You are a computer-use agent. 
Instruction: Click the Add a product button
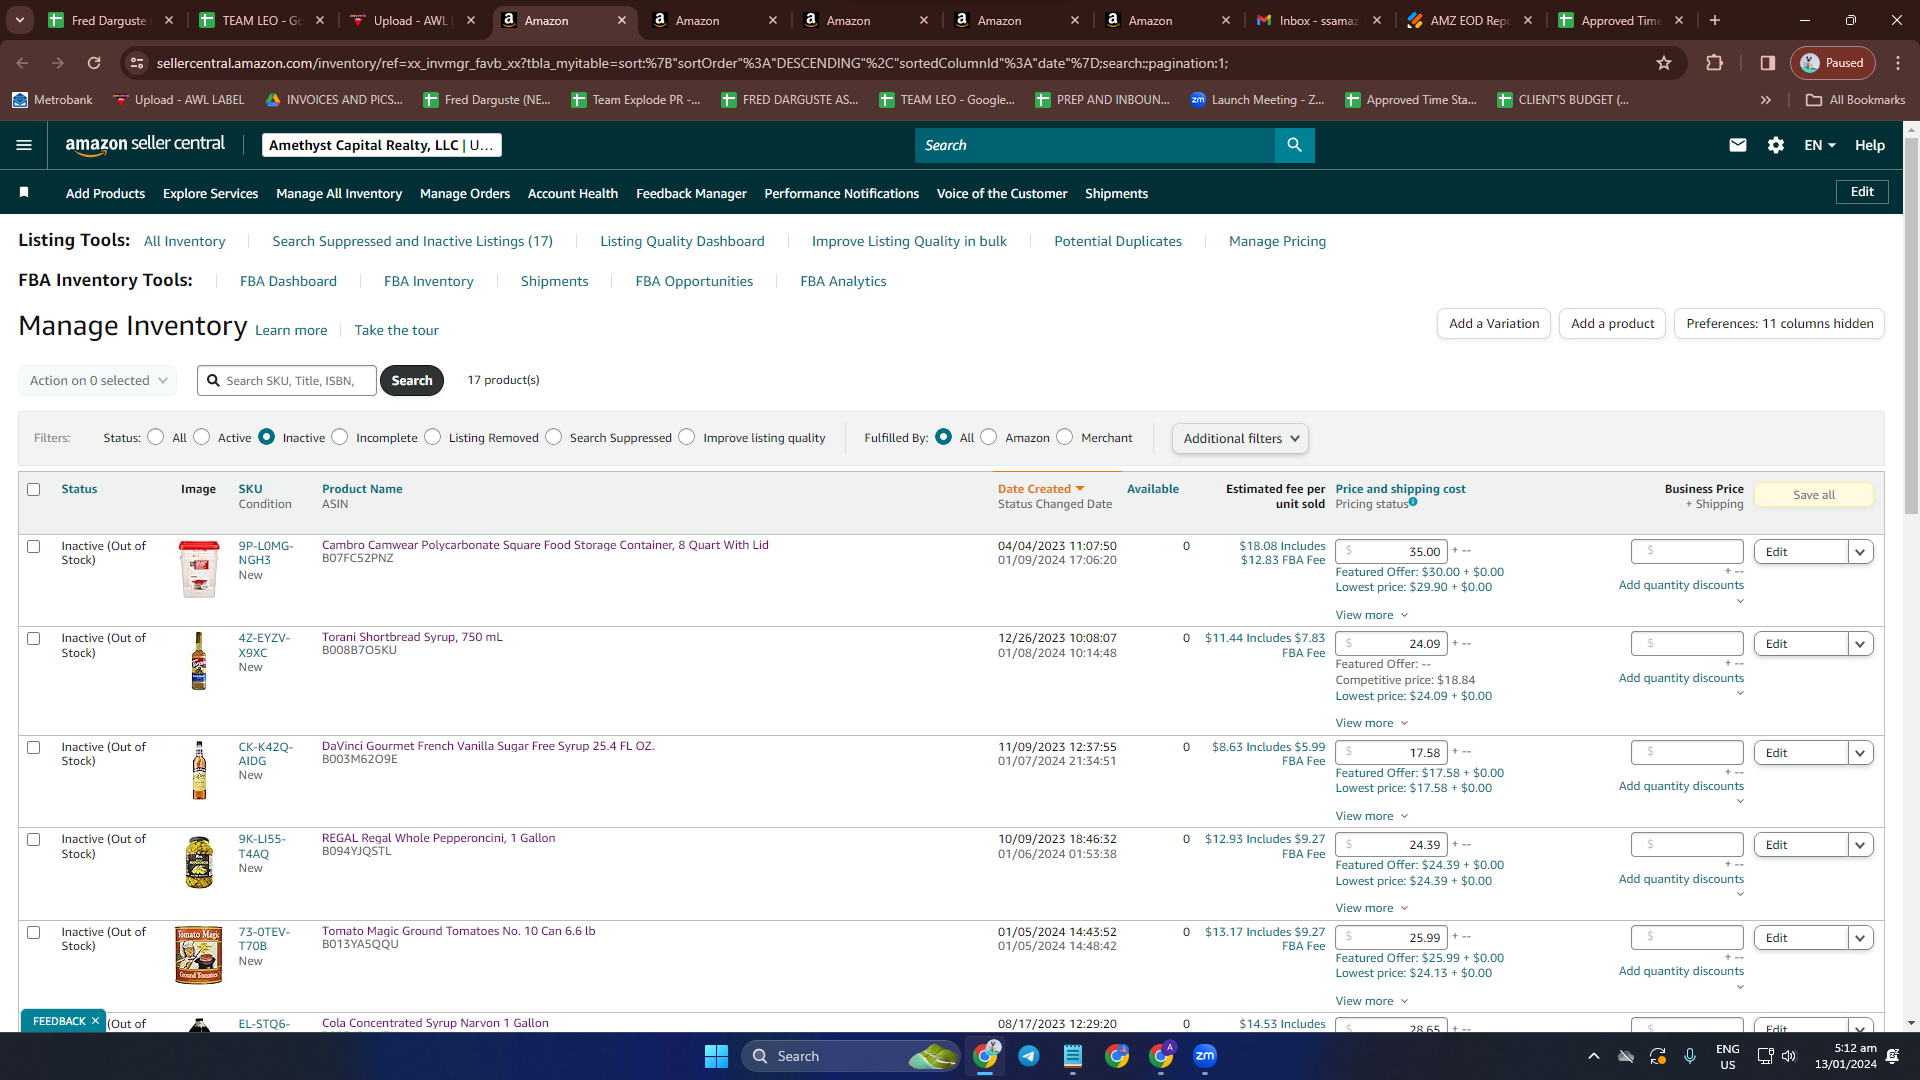[x=1612, y=324]
